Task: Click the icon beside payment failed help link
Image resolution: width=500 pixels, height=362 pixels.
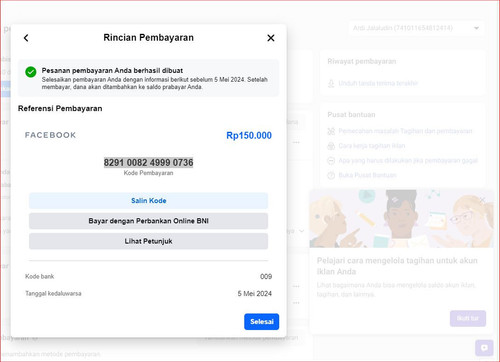Action: [331, 161]
